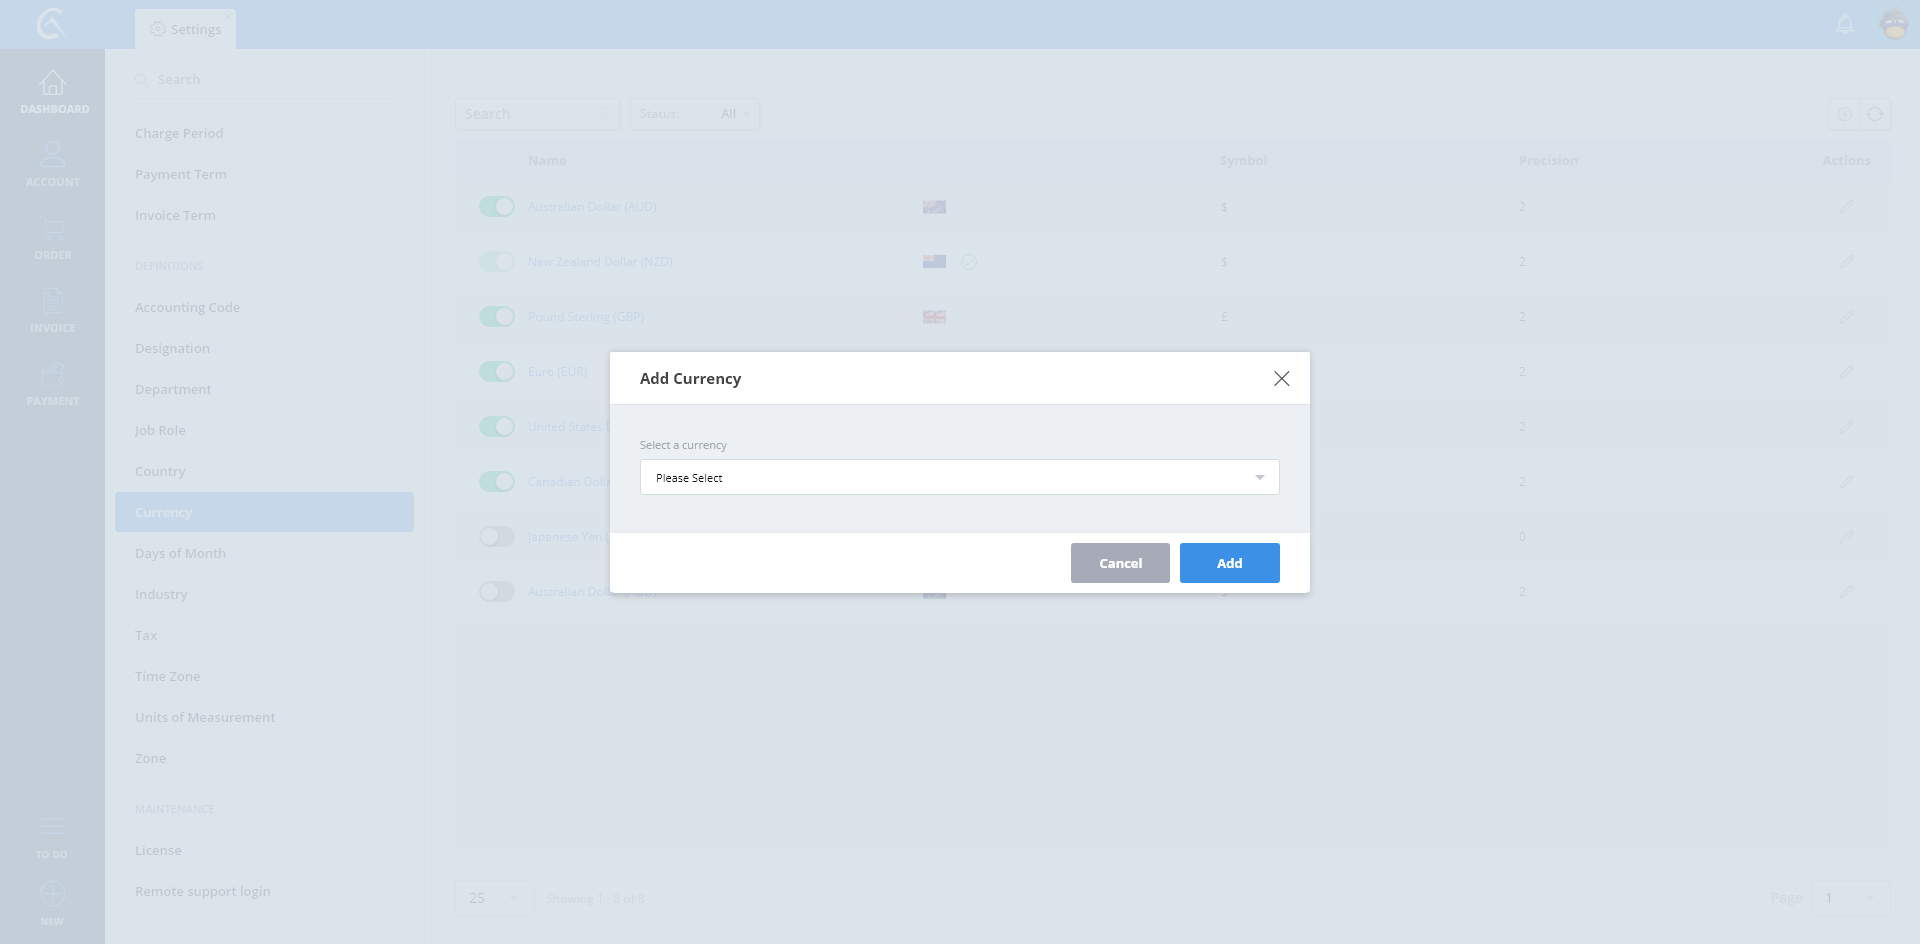Expand the Status filter dropdown
The width and height of the screenshot is (1920, 944).
(x=695, y=114)
